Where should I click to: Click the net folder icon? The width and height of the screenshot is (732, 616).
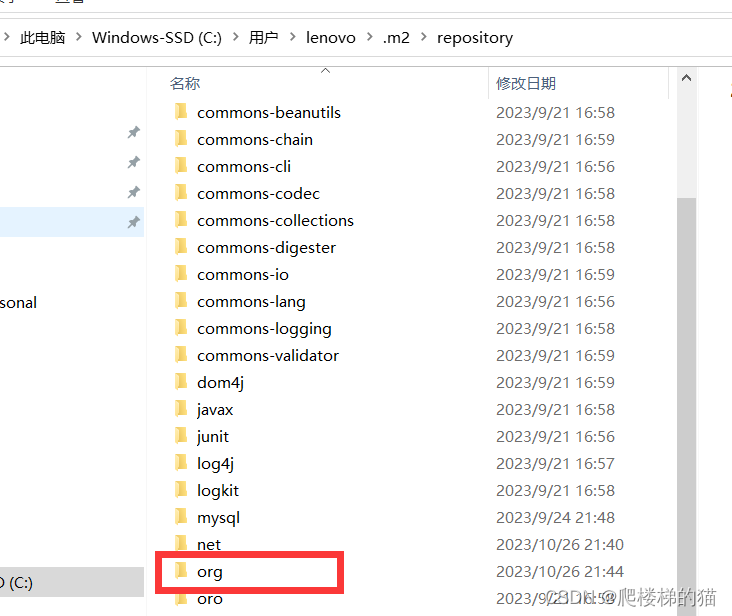pyautogui.click(x=181, y=544)
